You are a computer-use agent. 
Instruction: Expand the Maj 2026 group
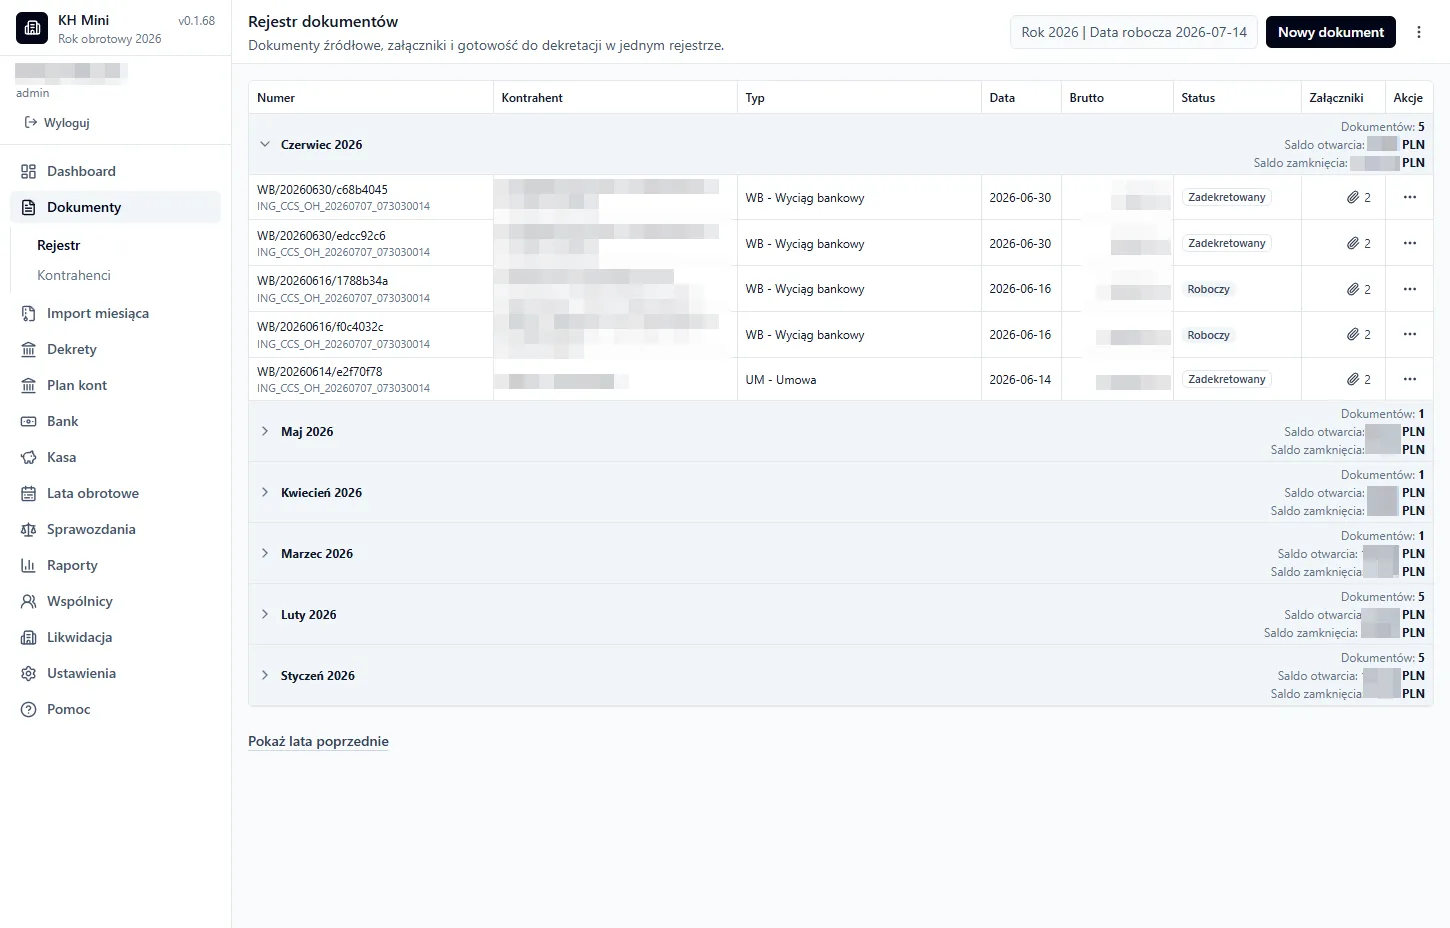click(x=265, y=431)
